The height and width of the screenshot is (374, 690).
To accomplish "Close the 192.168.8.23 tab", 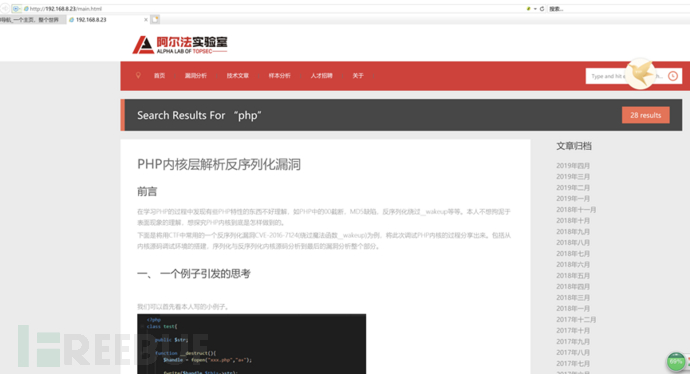I will [146, 20].
